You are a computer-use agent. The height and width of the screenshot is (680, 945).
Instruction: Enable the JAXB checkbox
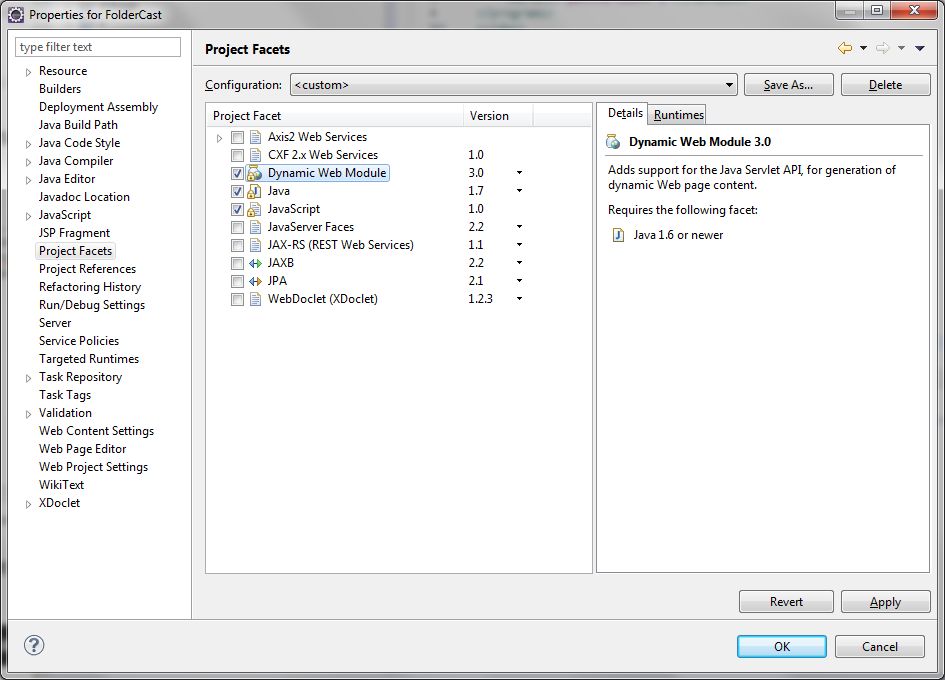pos(237,263)
